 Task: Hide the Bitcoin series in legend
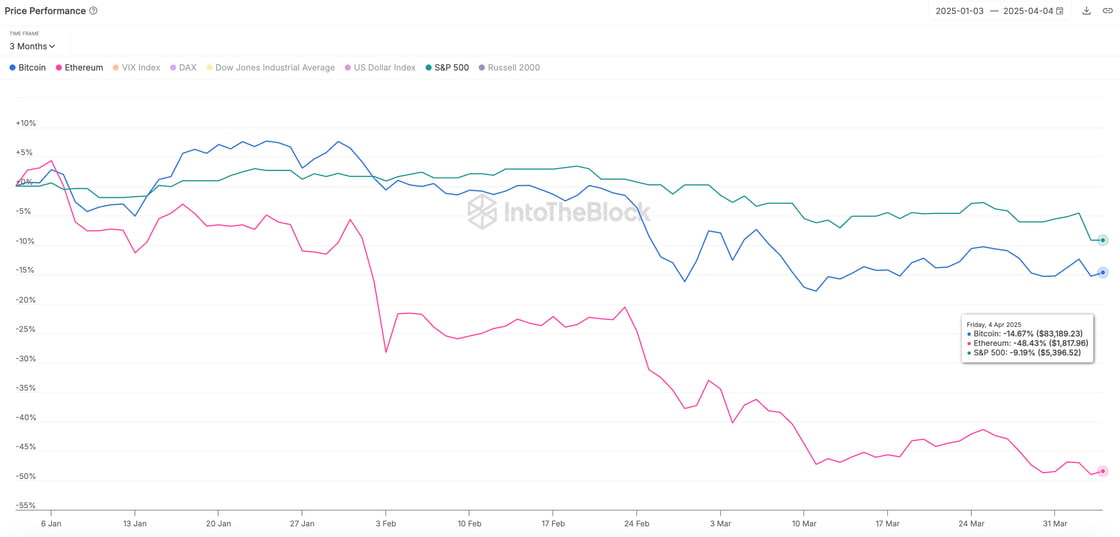[27, 68]
